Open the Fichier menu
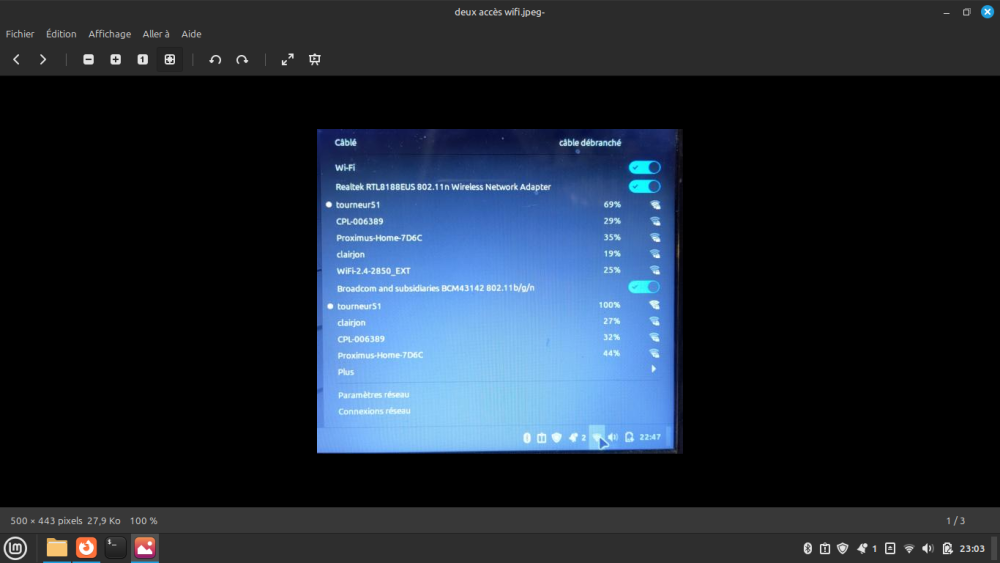1000x563 pixels. coord(20,34)
